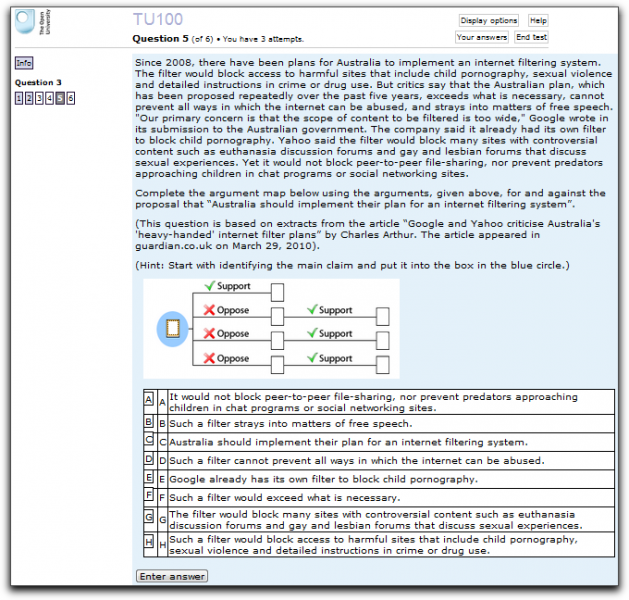Image resolution: width=629 pixels, height=600 pixels.
Task: Click empty box after top Support branch
Action: pyautogui.click(x=277, y=292)
